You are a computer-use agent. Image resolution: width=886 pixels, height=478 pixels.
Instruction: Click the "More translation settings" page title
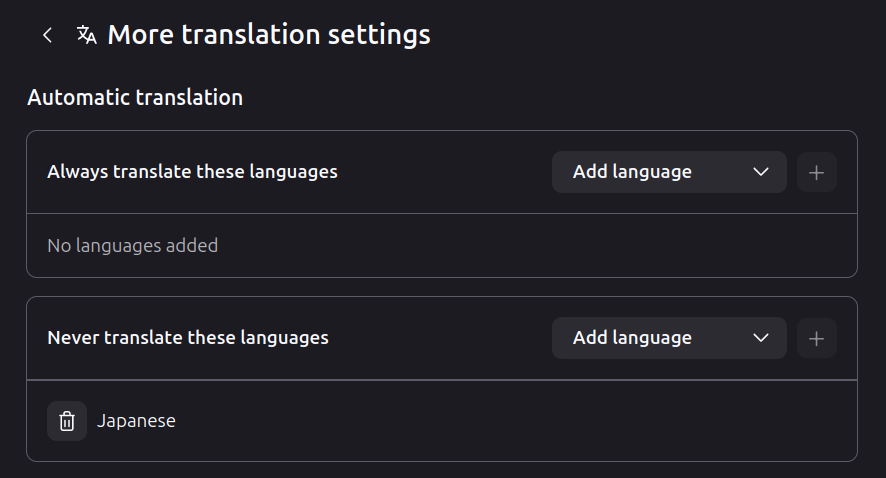tap(268, 35)
